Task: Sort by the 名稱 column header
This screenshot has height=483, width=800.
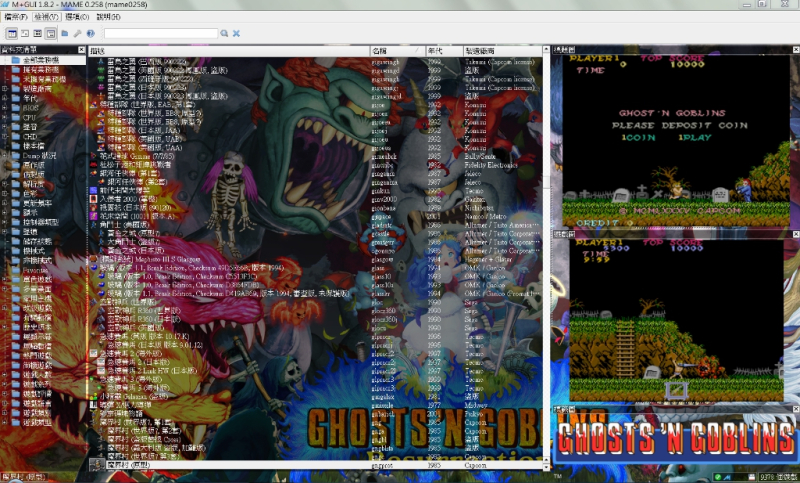Action: point(397,51)
